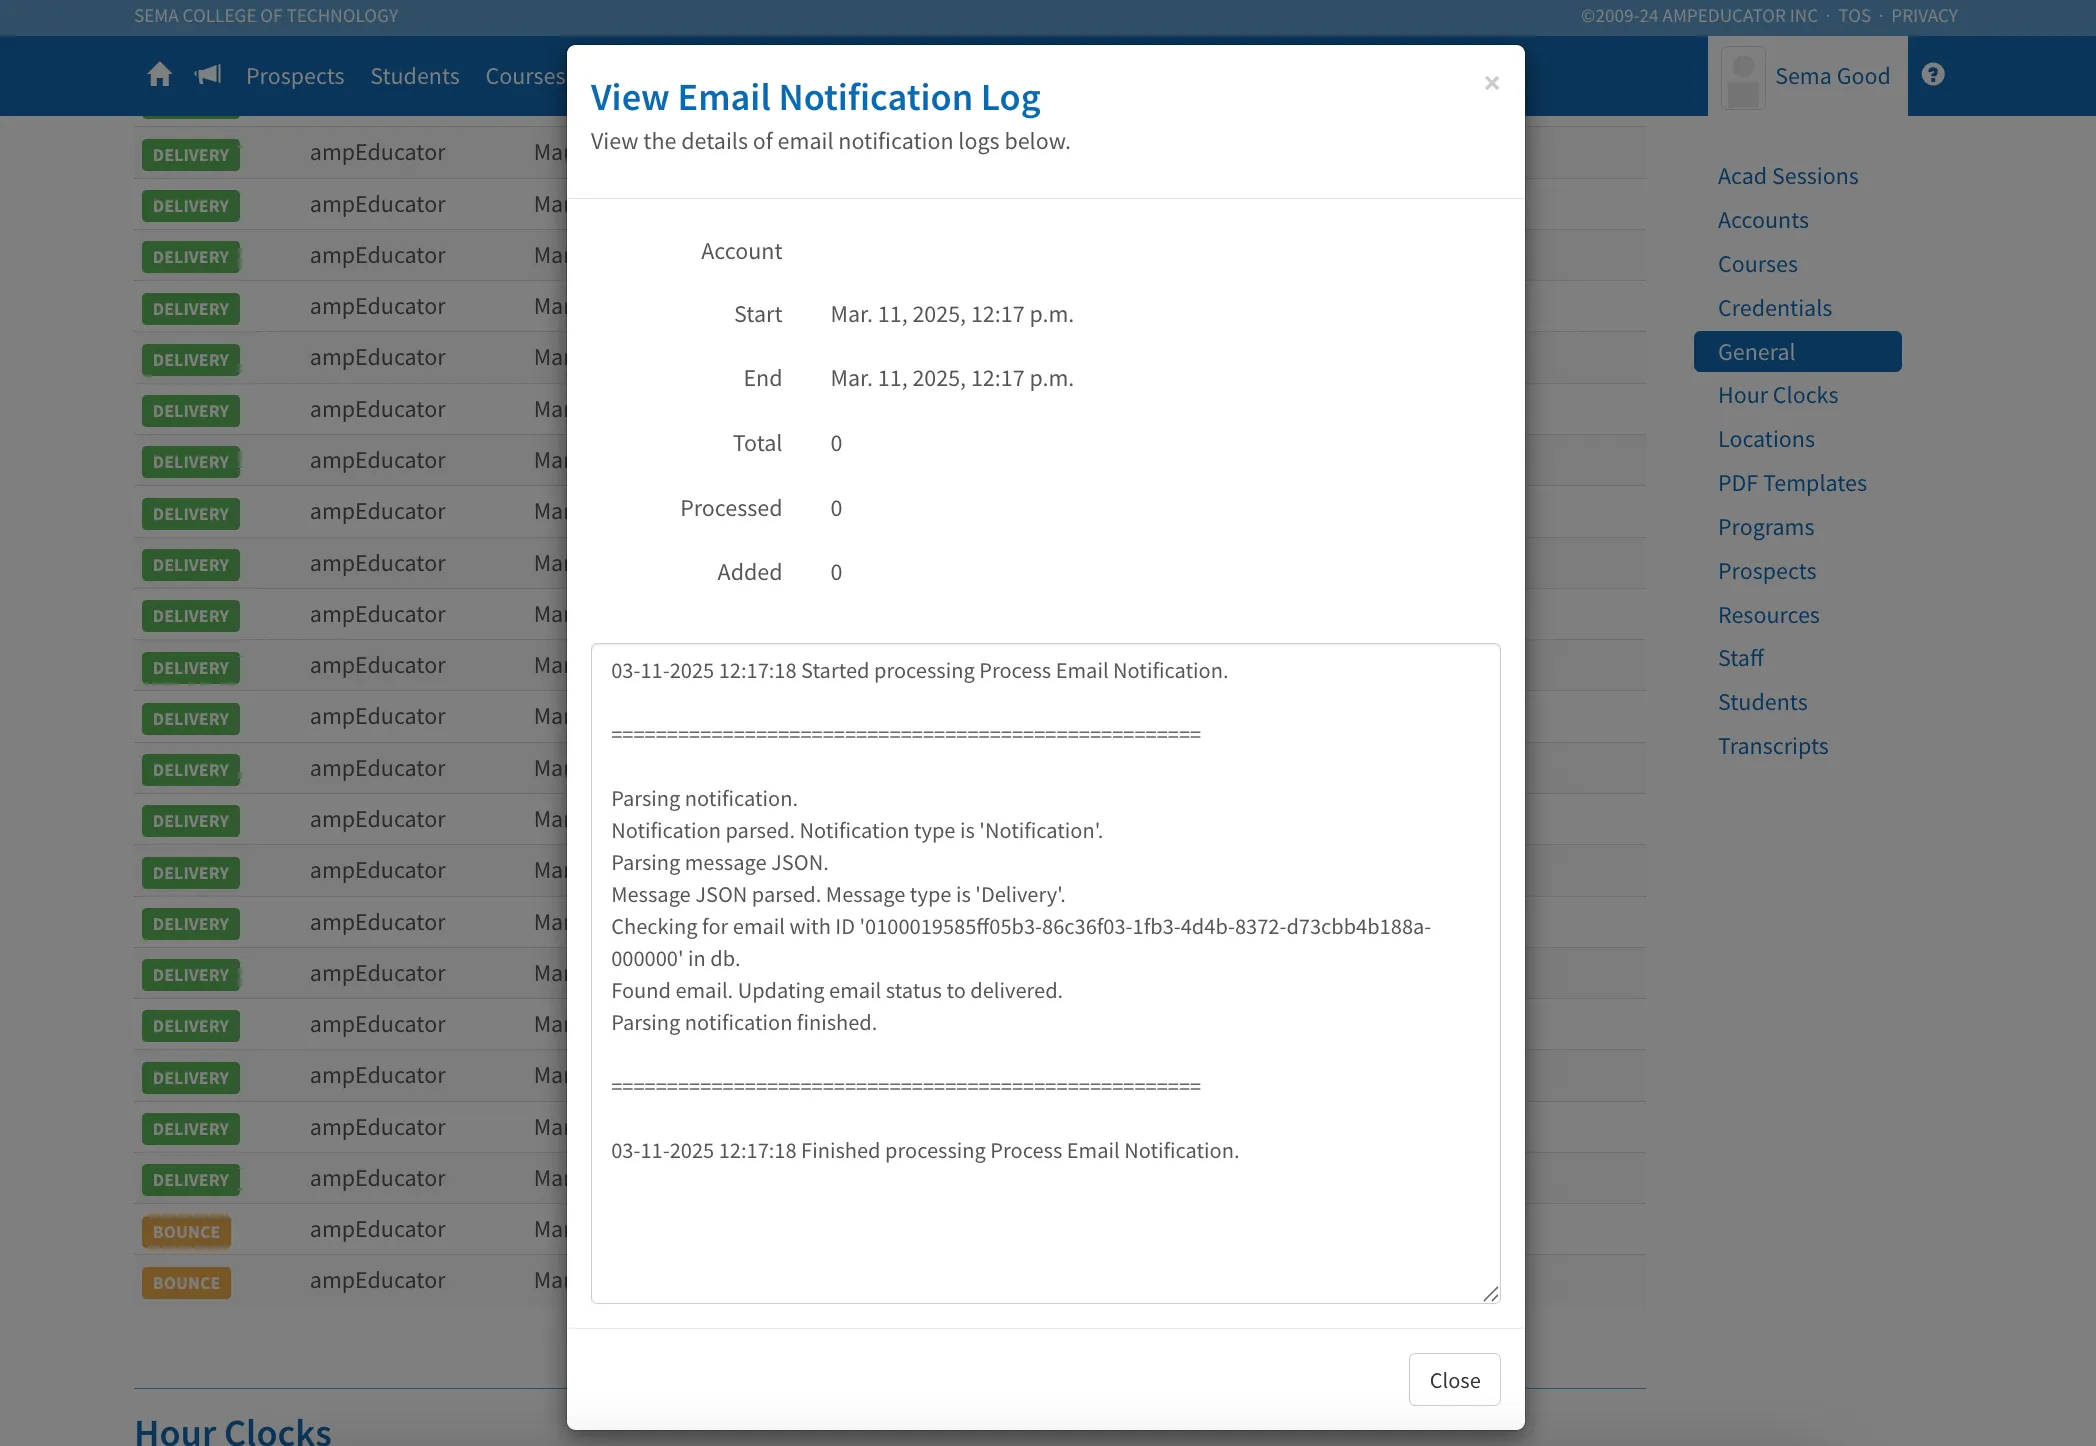The width and height of the screenshot is (2096, 1446).
Task: Click the Sema Good user avatar
Action: coord(1743,77)
